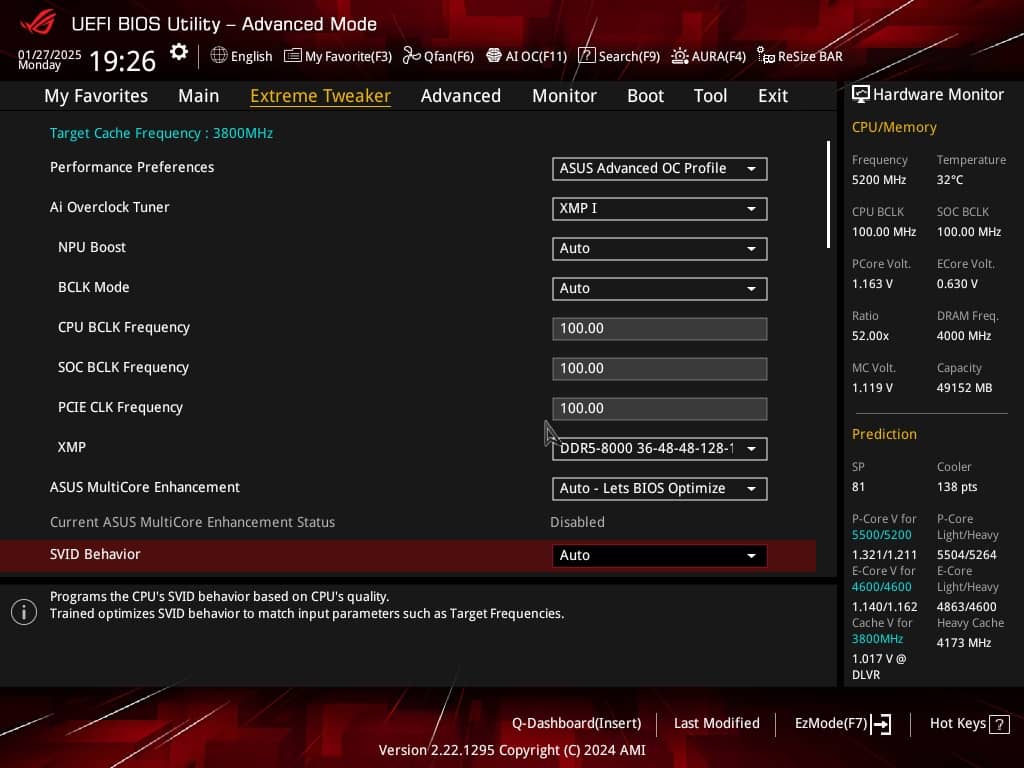The image size is (1024, 768).
Task: Click the Search question mark icon
Action: 586,56
